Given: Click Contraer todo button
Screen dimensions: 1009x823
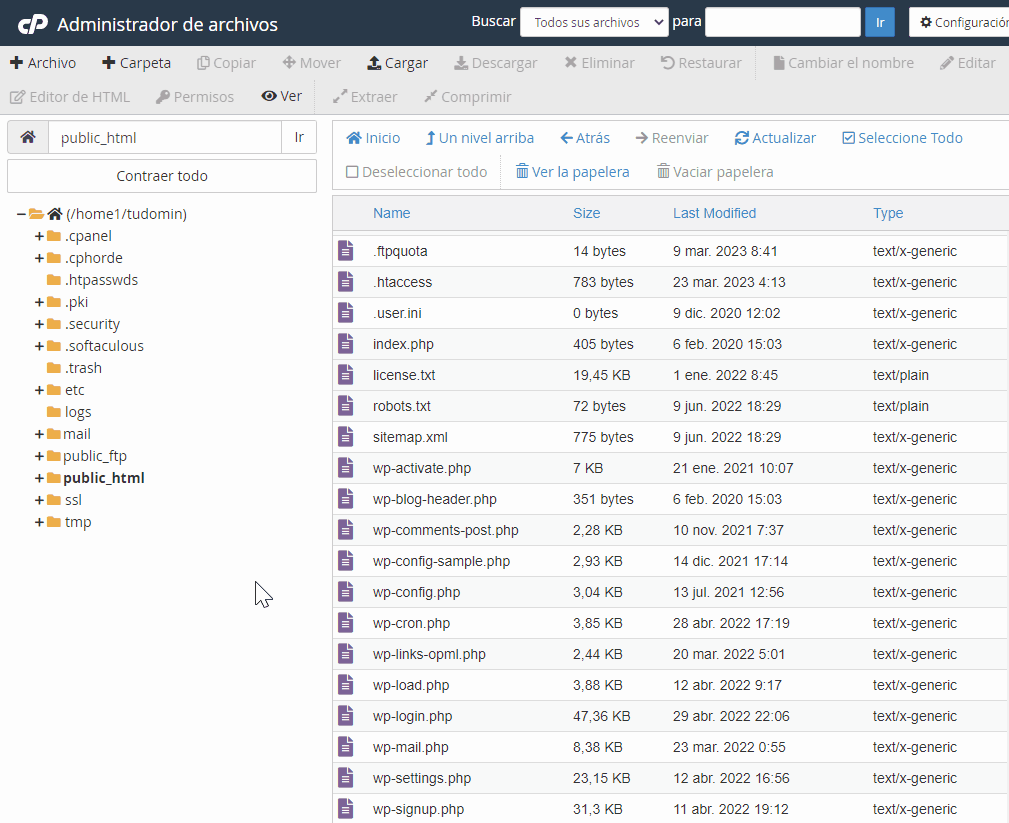Looking at the screenshot, I should coord(162,176).
